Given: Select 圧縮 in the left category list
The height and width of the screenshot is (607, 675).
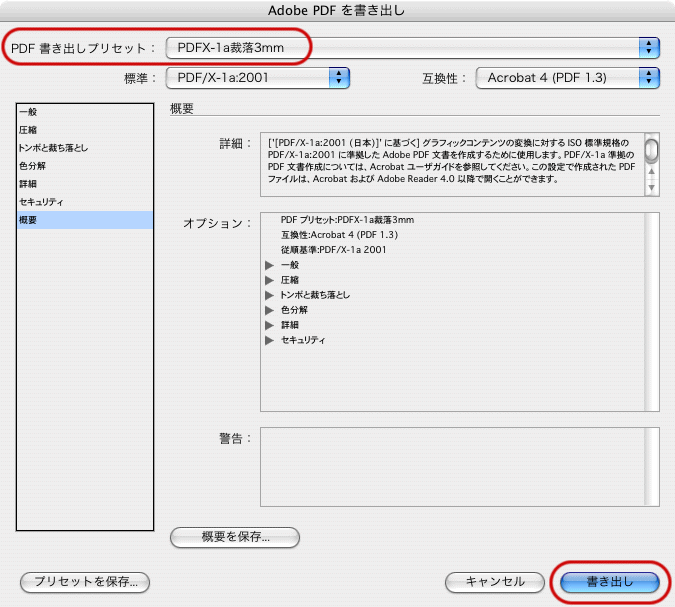Looking at the screenshot, I should [x=85, y=130].
